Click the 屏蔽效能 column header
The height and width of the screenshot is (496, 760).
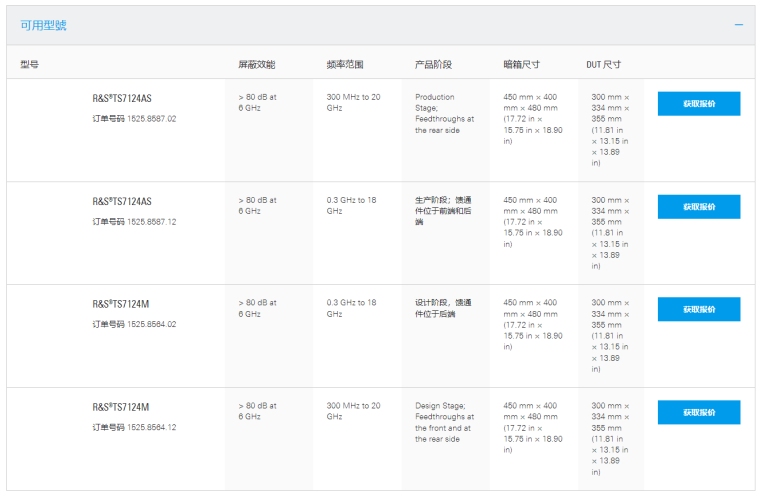coord(256,65)
